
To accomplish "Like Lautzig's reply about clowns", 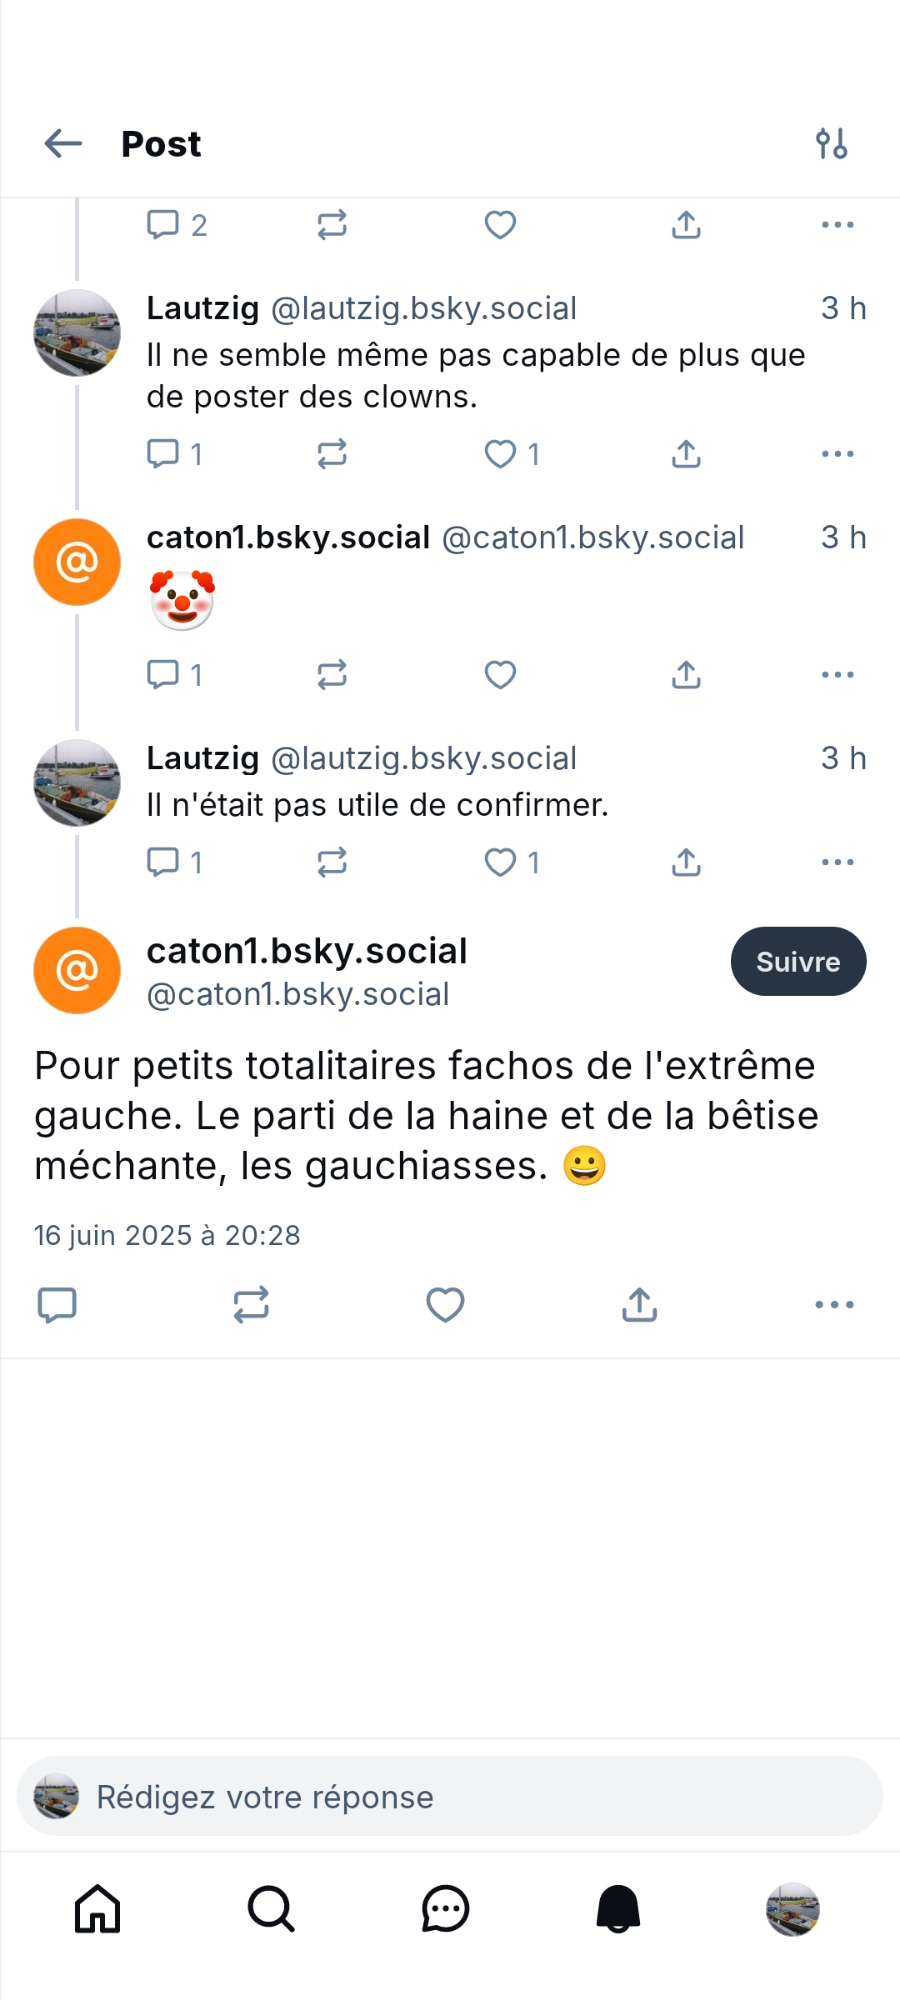I will pos(501,454).
